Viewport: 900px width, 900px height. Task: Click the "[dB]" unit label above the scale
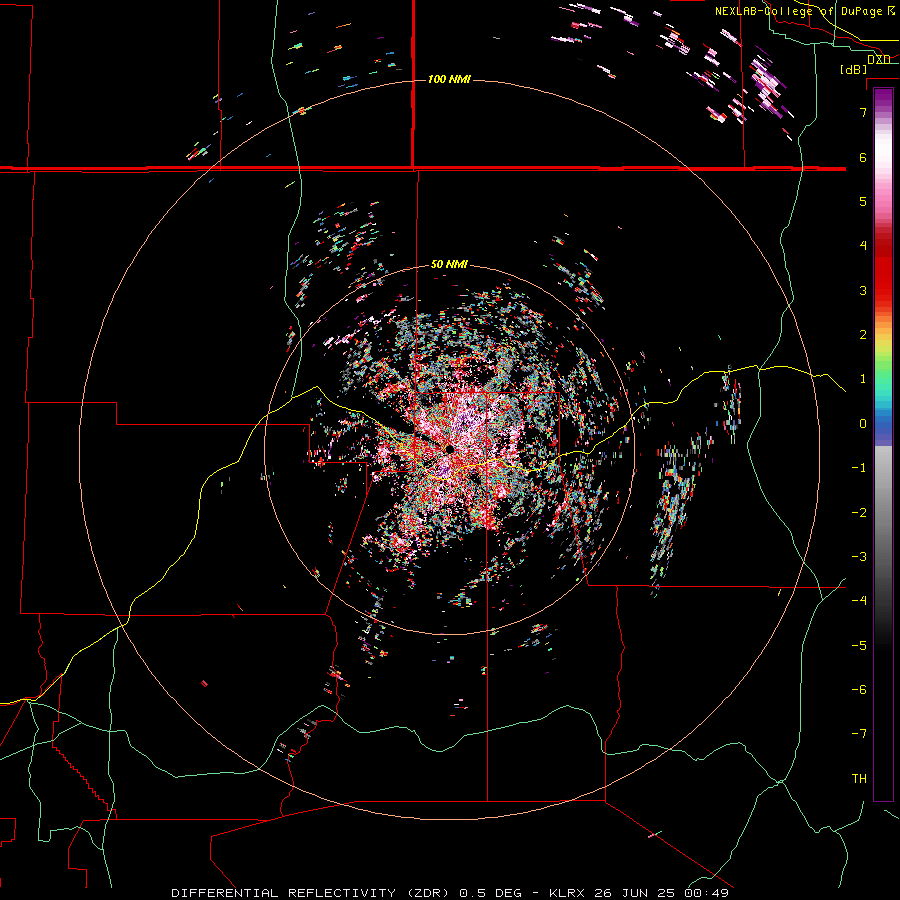click(x=853, y=69)
